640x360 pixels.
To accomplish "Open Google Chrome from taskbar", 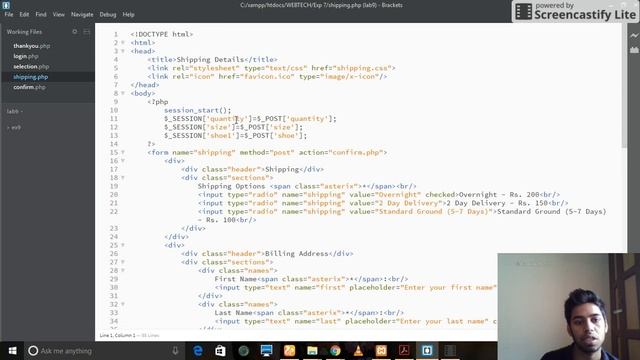I will (x=336, y=351).
